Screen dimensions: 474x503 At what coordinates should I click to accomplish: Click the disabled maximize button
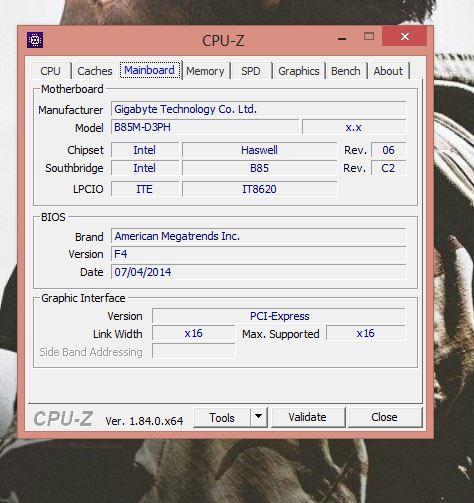[369, 36]
